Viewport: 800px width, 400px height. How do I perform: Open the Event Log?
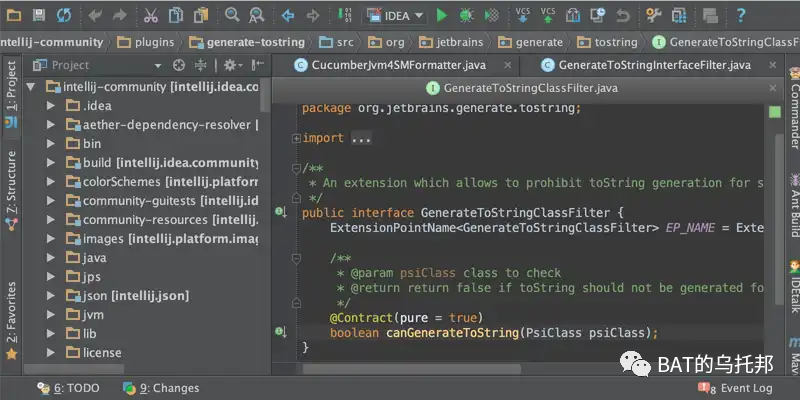pyautogui.click(x=735, y=389)
